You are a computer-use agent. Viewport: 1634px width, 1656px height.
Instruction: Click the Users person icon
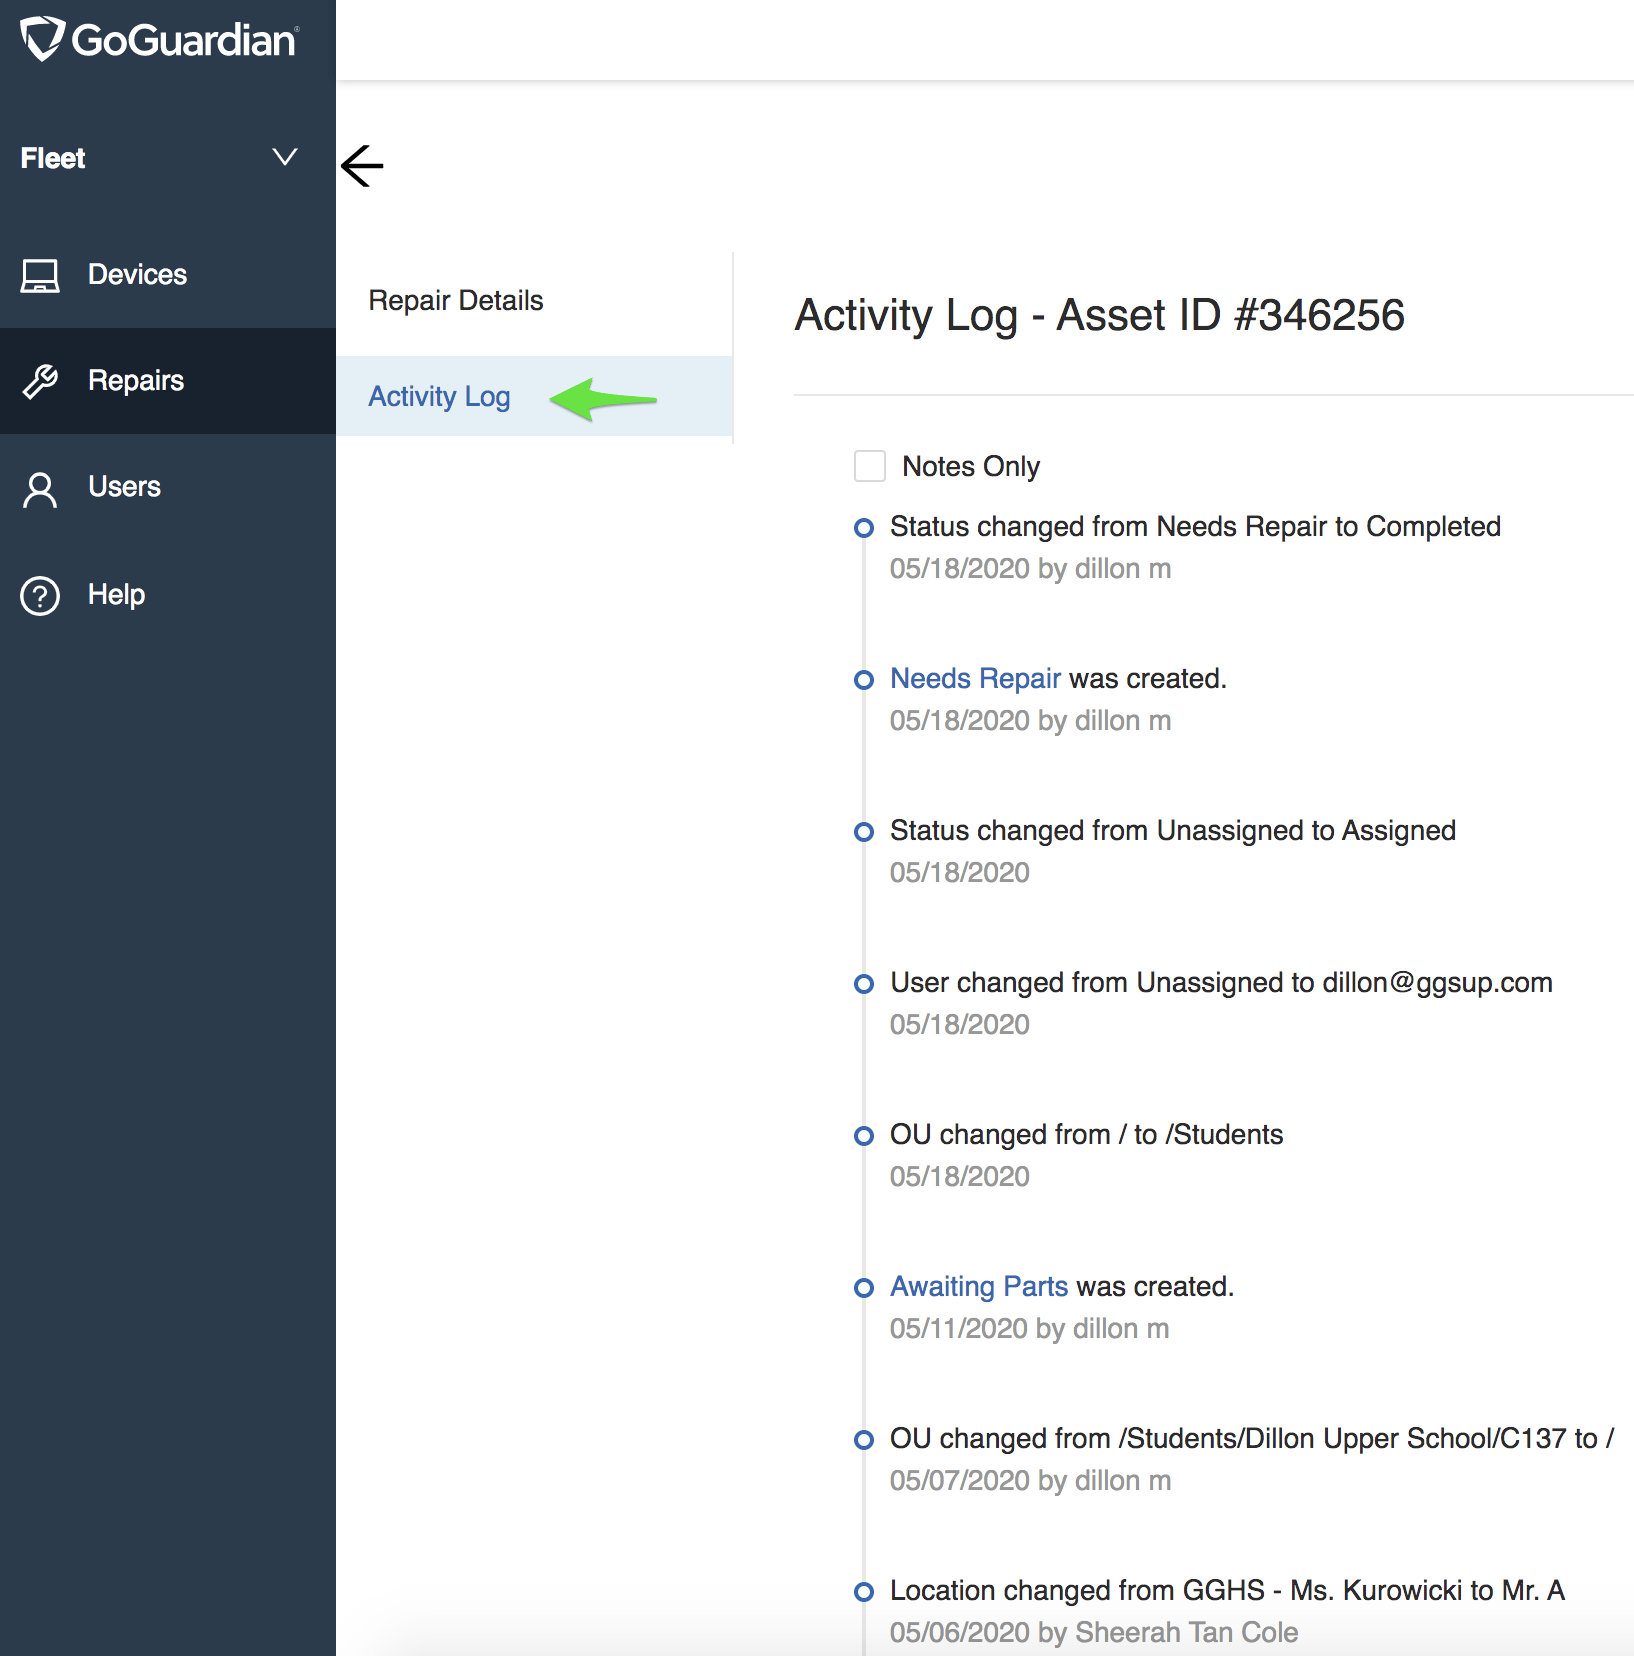[x=40, y=489]
